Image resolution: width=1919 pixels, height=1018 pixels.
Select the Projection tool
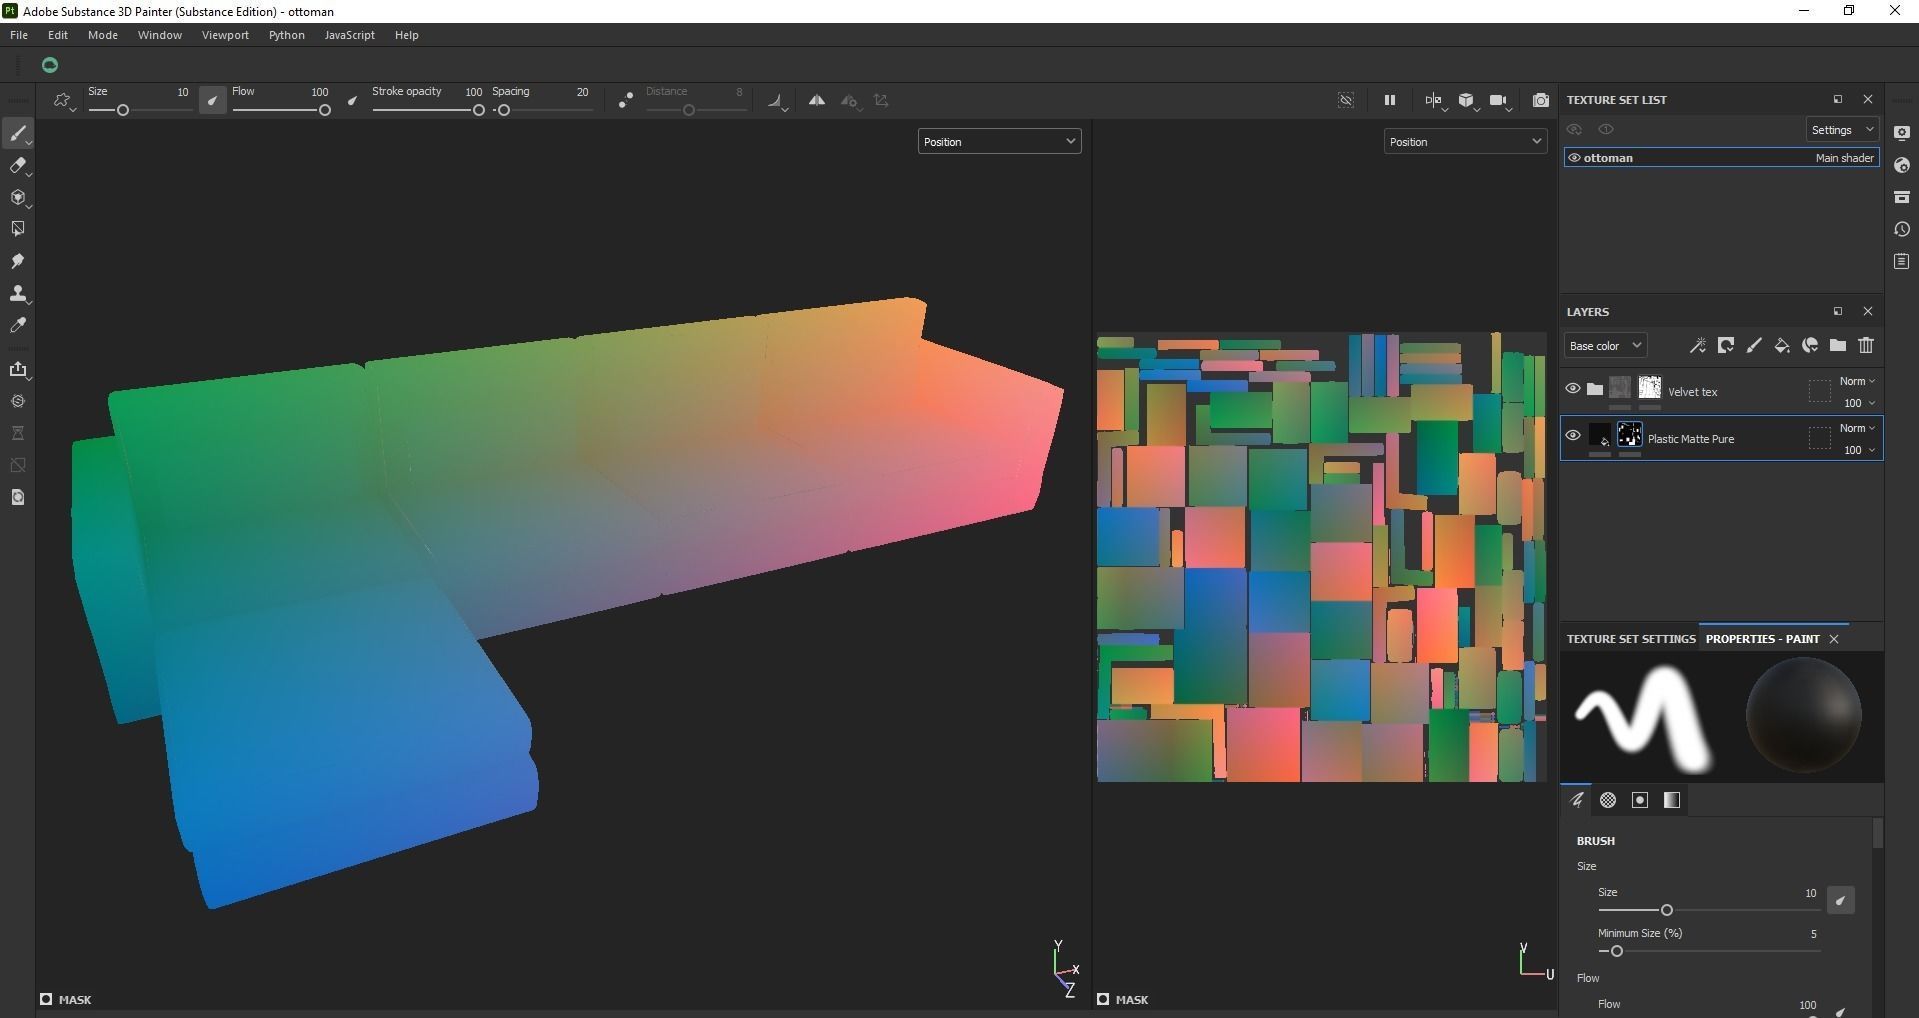pyautogui.click(x=18, y=197)
